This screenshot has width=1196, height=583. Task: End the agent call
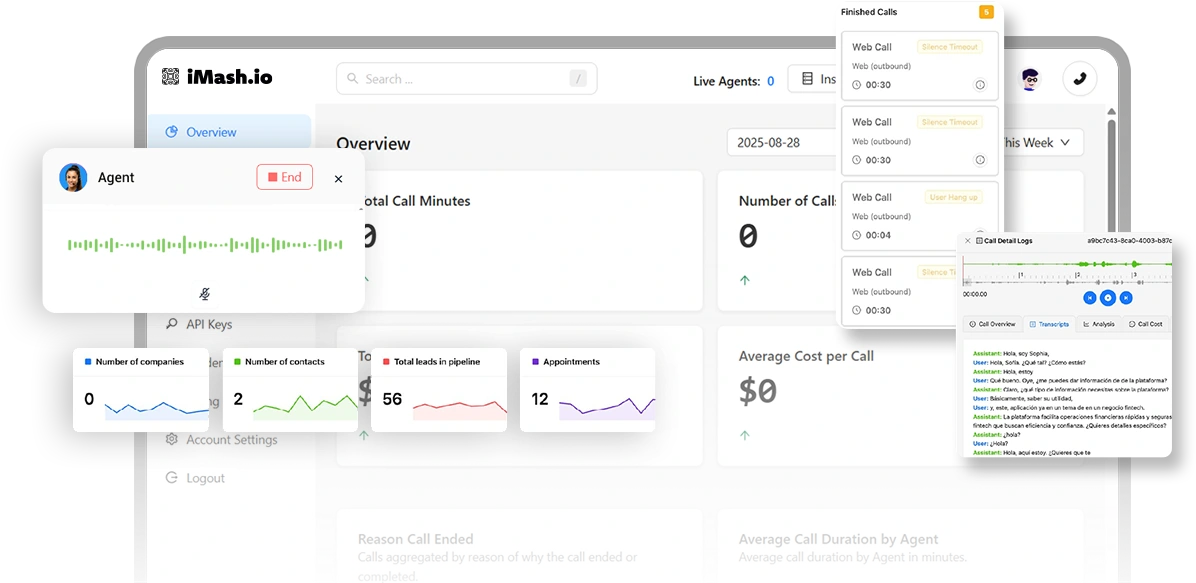(284, 177)
